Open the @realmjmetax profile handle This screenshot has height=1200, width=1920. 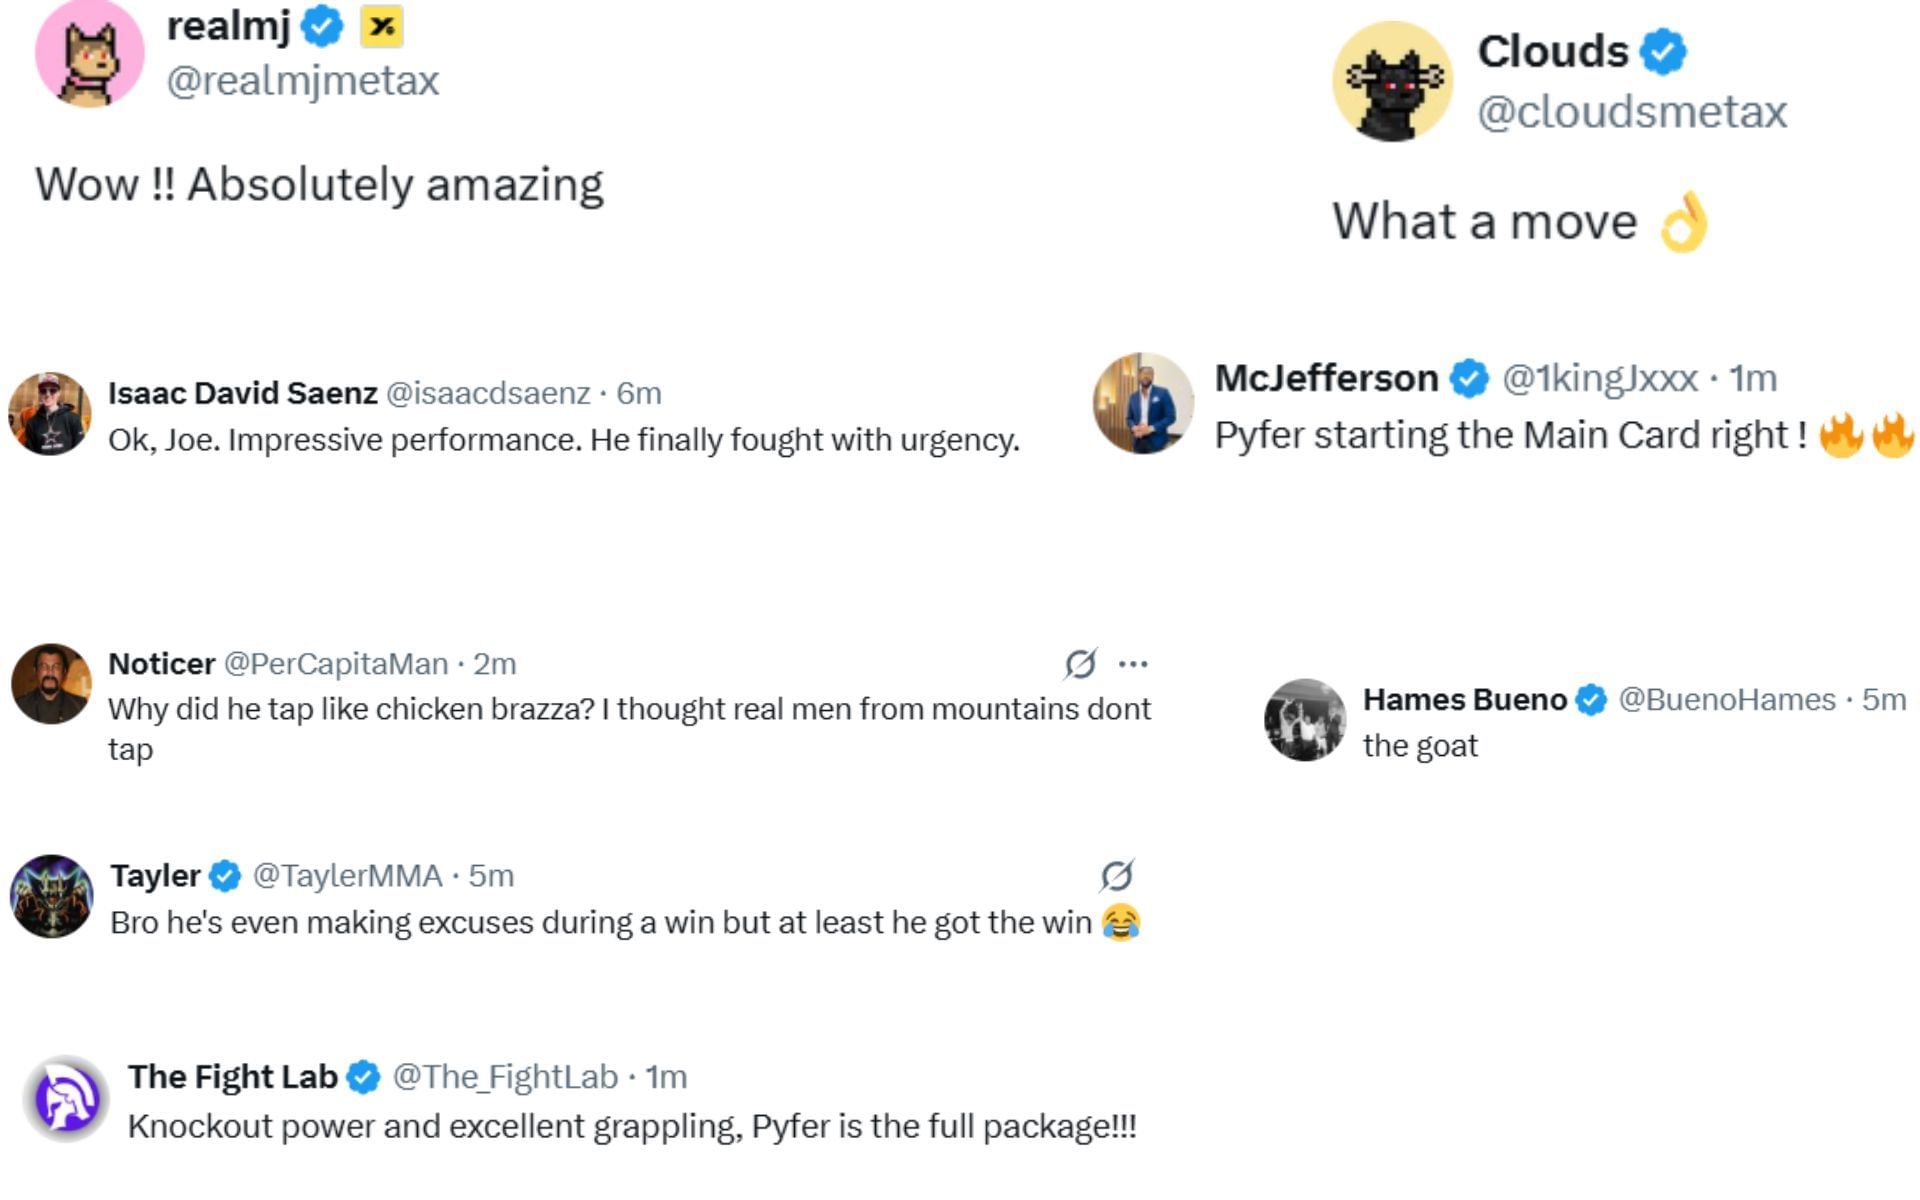click(303, 81)
